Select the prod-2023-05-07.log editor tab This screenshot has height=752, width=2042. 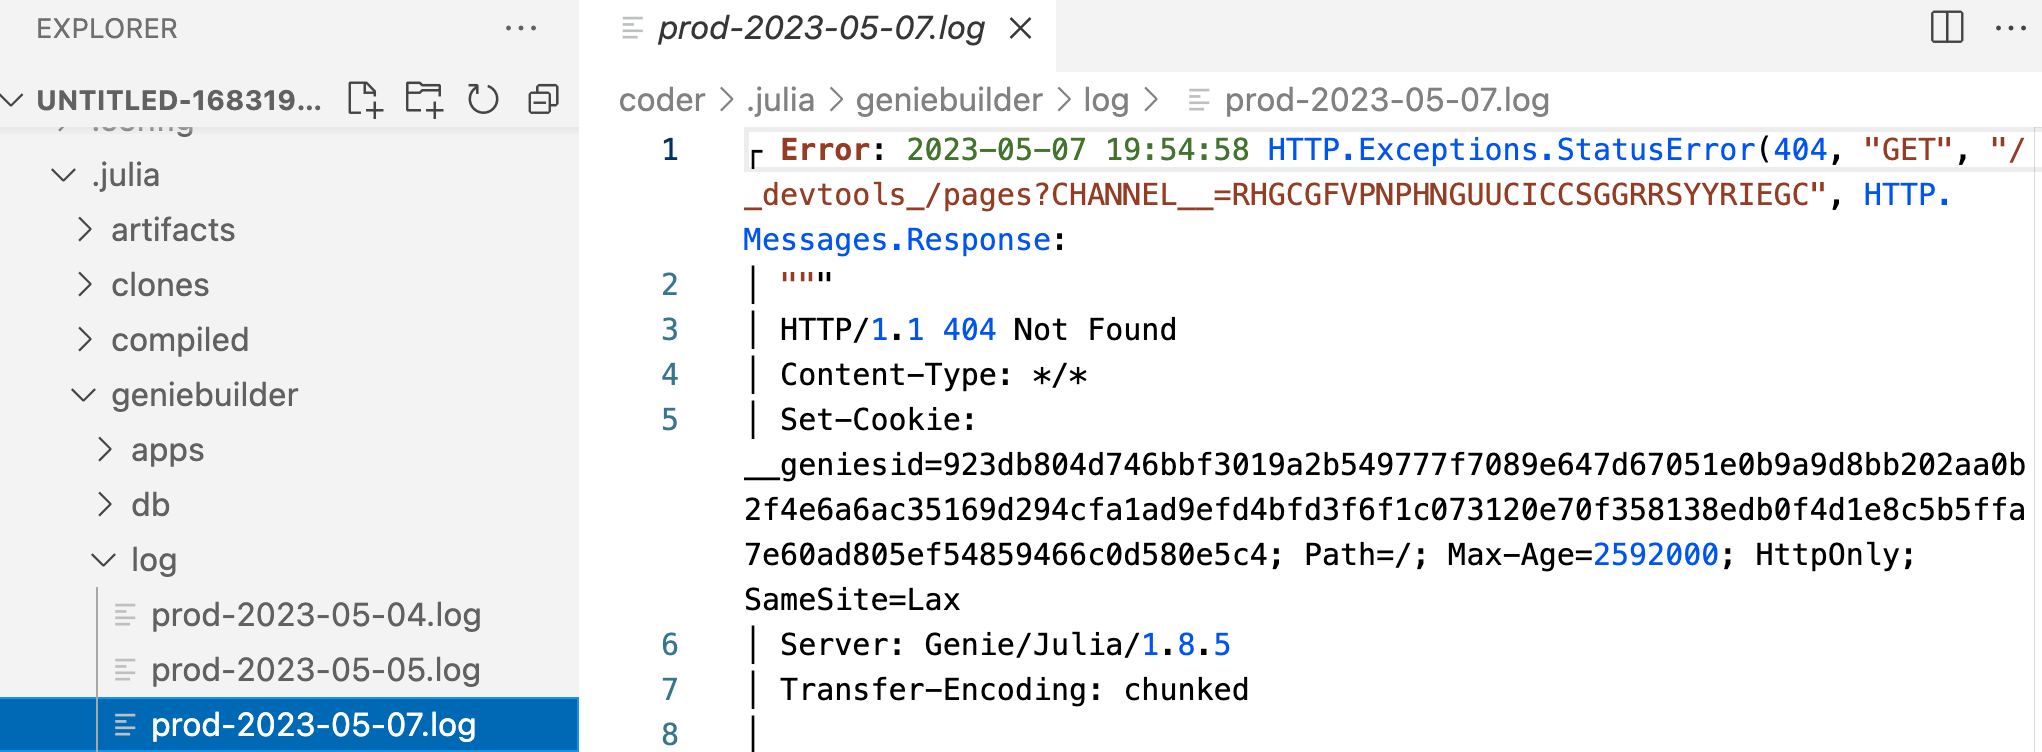[820, 28]
